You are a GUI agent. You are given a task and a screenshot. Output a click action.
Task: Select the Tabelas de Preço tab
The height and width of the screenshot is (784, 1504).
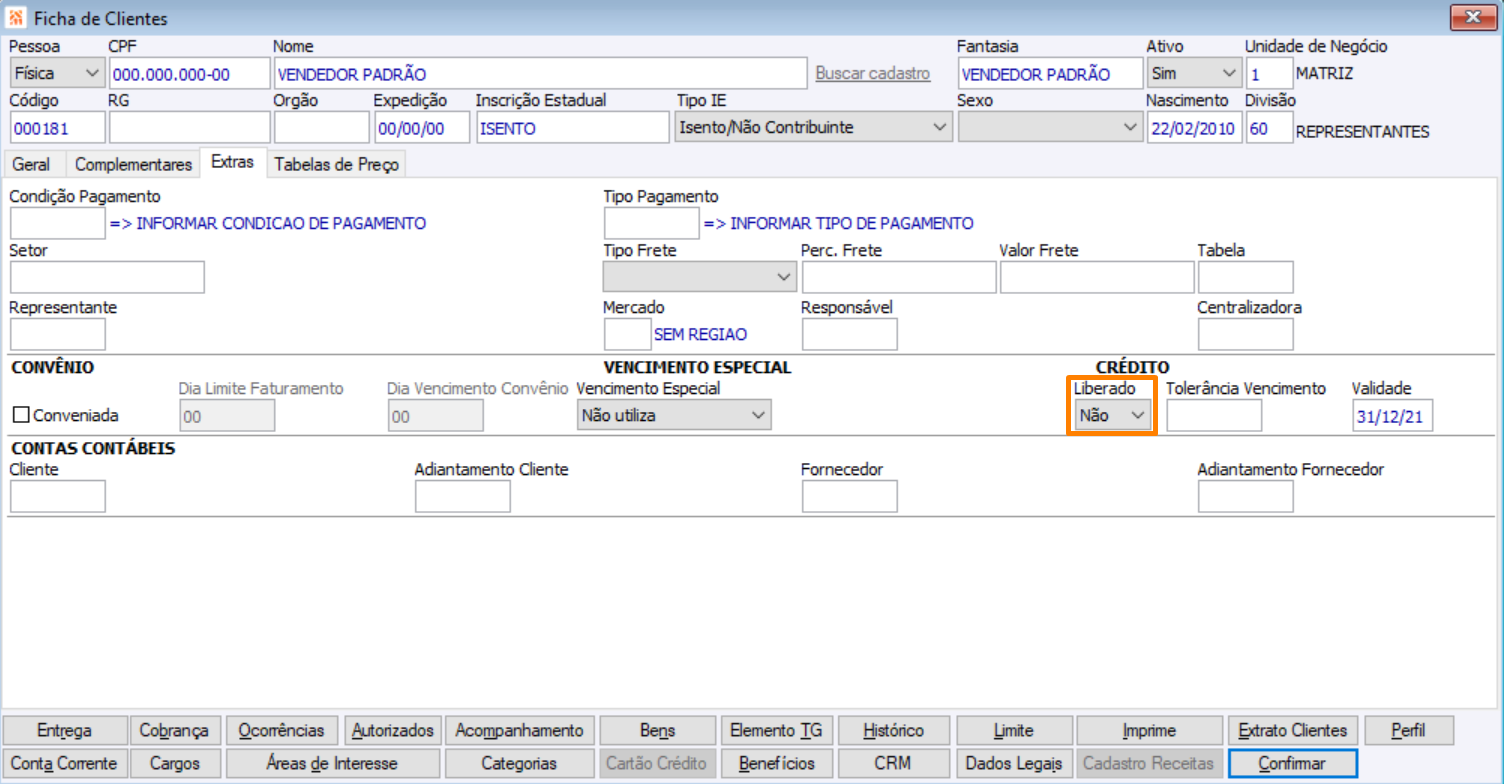(337, 165)
